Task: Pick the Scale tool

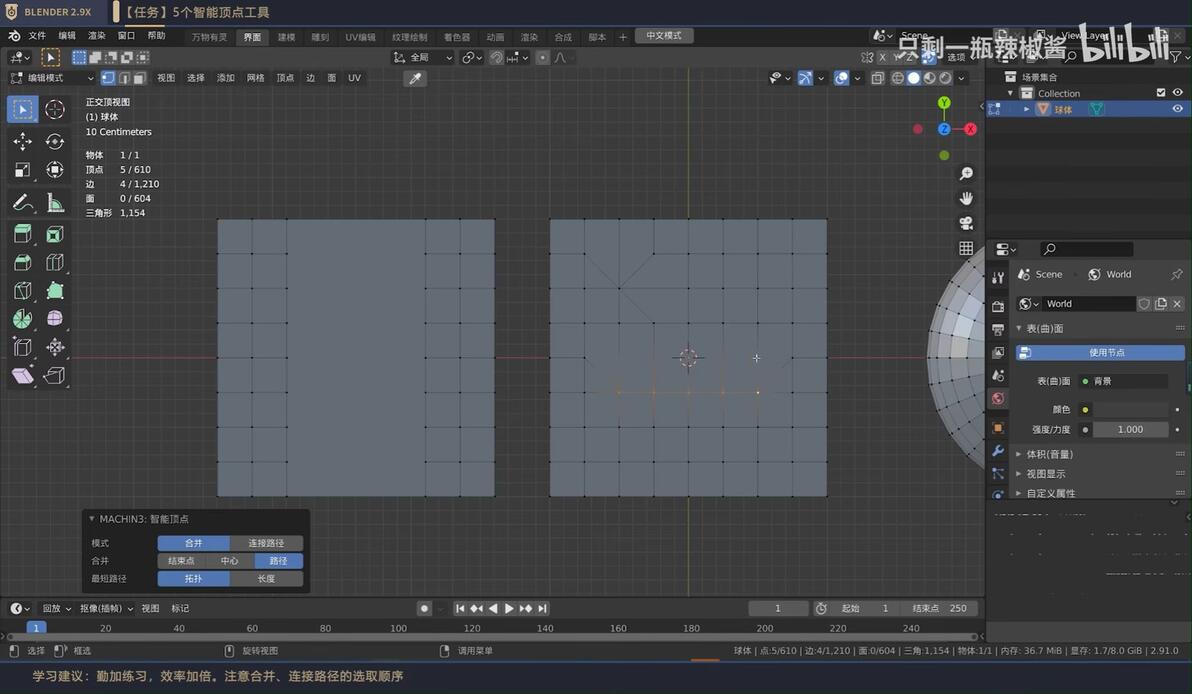Action: 22,170
